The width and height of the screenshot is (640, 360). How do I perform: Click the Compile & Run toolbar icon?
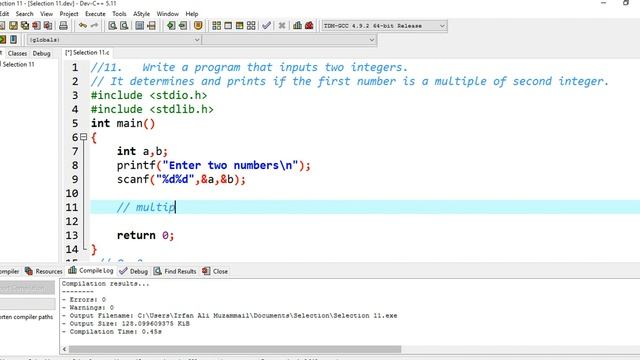(240, 26)
